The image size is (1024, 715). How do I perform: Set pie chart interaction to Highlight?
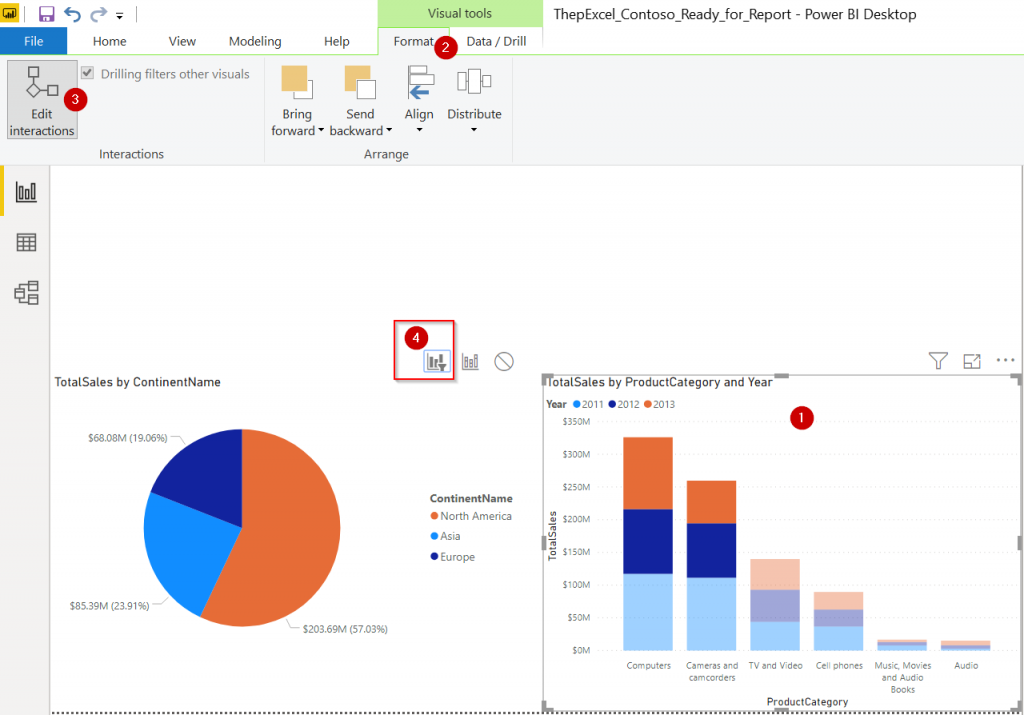470,361
